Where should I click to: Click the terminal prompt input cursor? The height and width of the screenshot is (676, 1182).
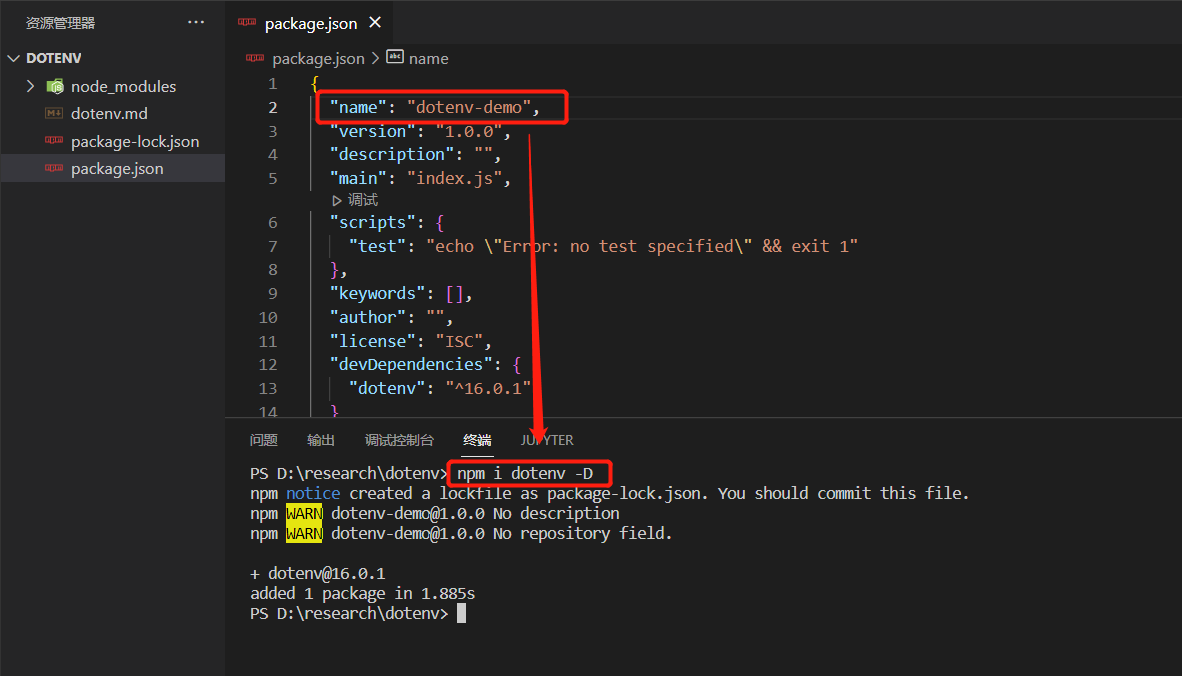(461, 613)
